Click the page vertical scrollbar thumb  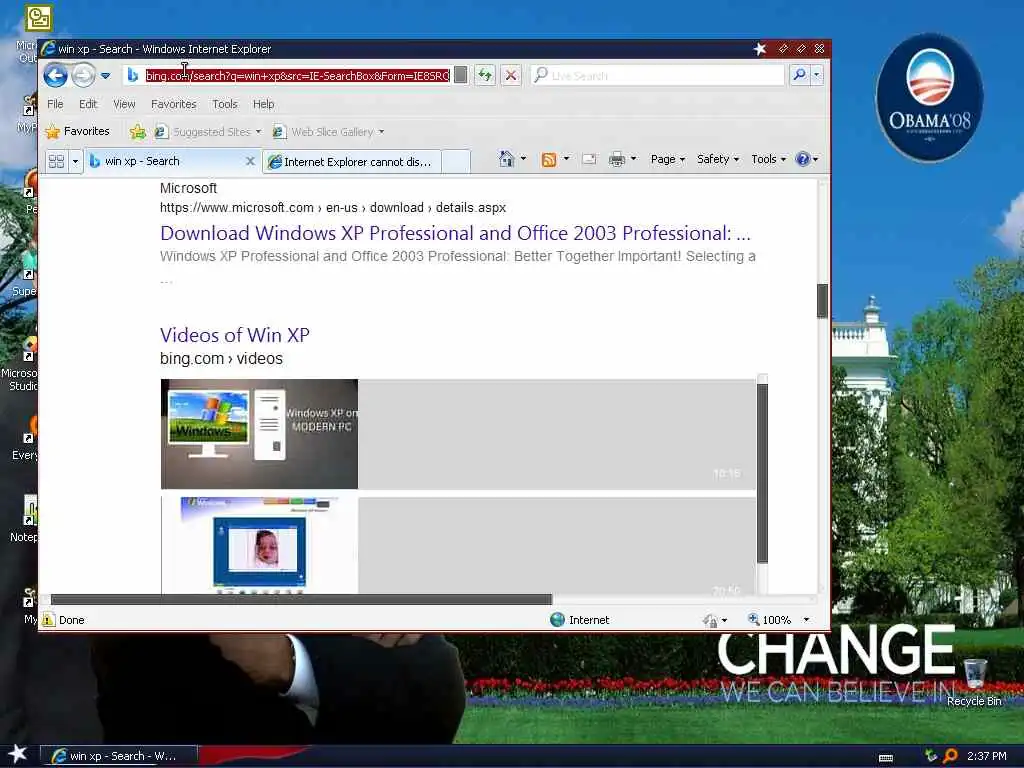point(822,301)
